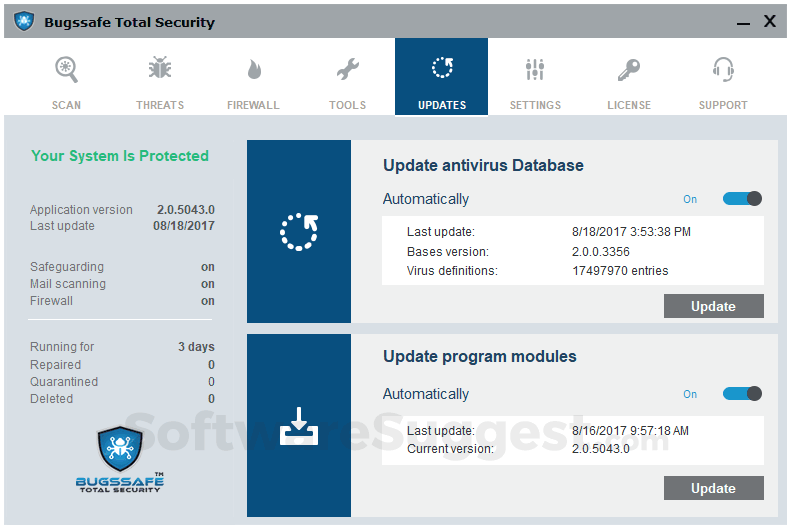Screen dimensions: 792x530
Task: Open the Settings sliders icon
Action: click(535, 70)
